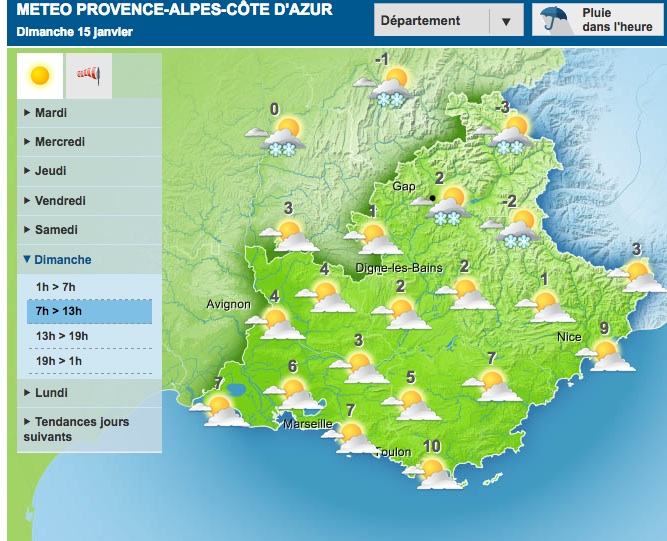The height and width of the screenshot is (541, 667).
Task: Expand the Mercredi forecast
Action: [89, 142]
